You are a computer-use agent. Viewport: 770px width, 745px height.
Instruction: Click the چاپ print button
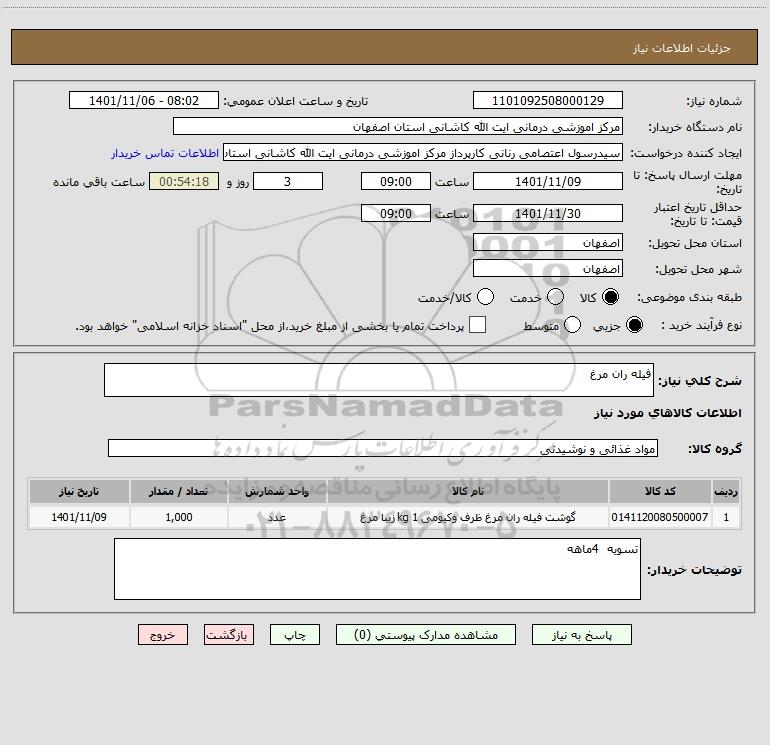coord(295,635)
